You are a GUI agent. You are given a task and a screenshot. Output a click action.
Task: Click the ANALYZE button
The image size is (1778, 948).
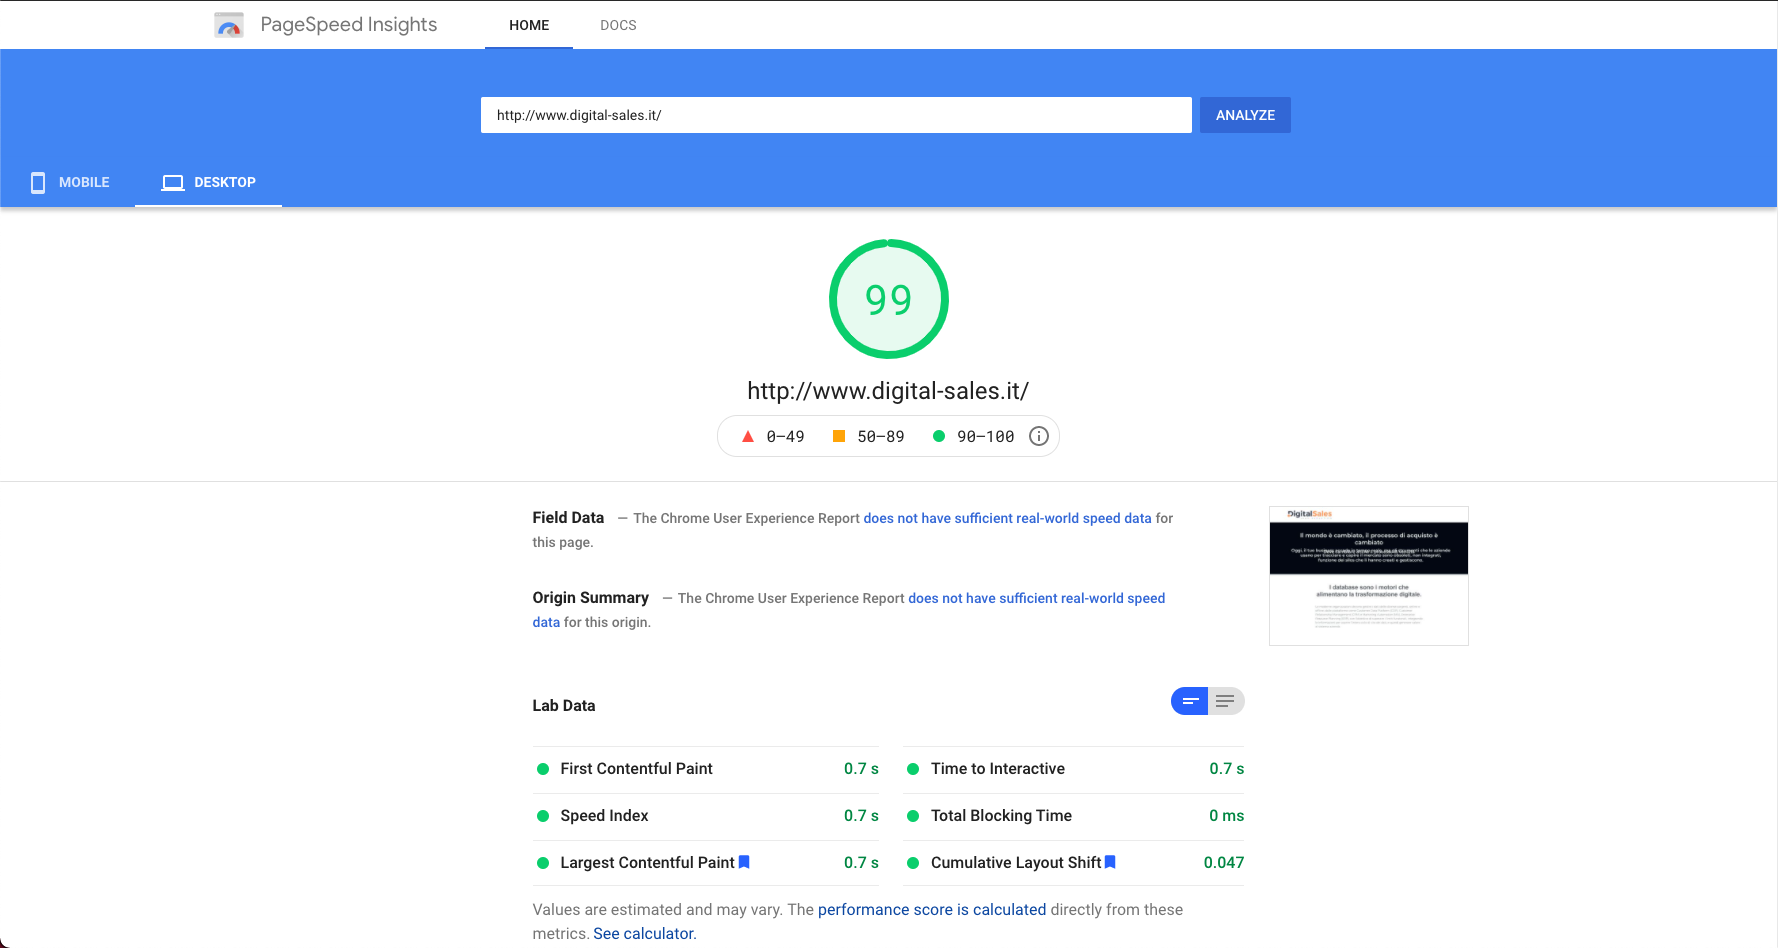pos(1245,115)
